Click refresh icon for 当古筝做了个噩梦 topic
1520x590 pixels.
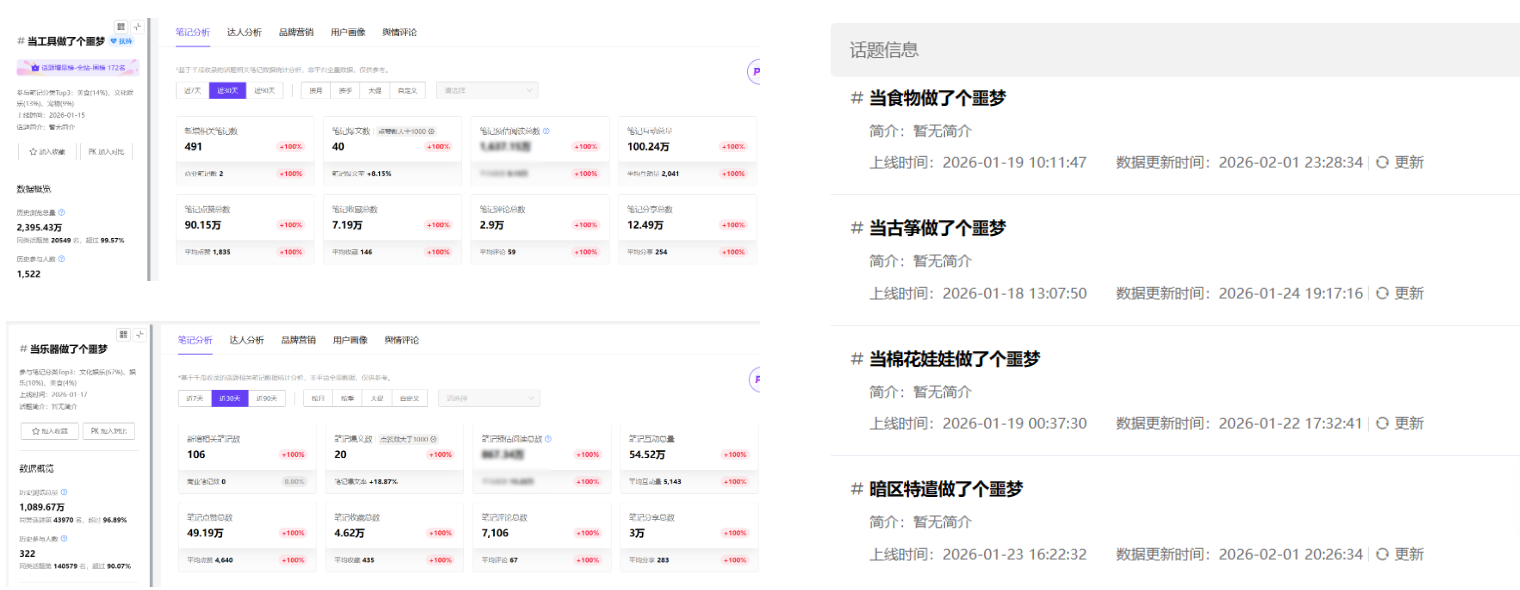click(1382, 293)
